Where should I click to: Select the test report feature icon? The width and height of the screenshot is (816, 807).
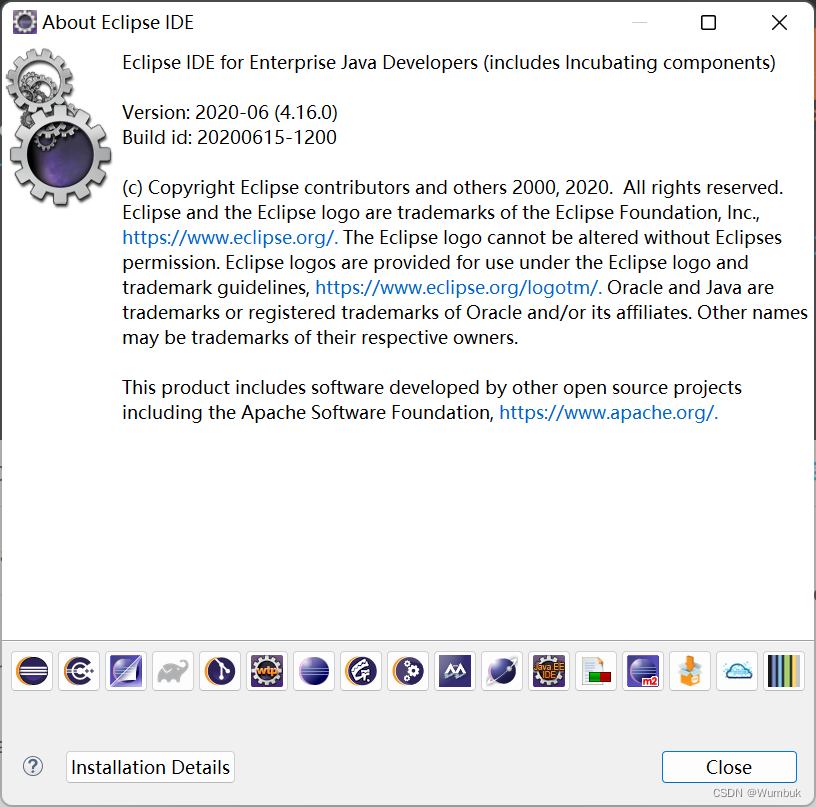tap(595, 671)
